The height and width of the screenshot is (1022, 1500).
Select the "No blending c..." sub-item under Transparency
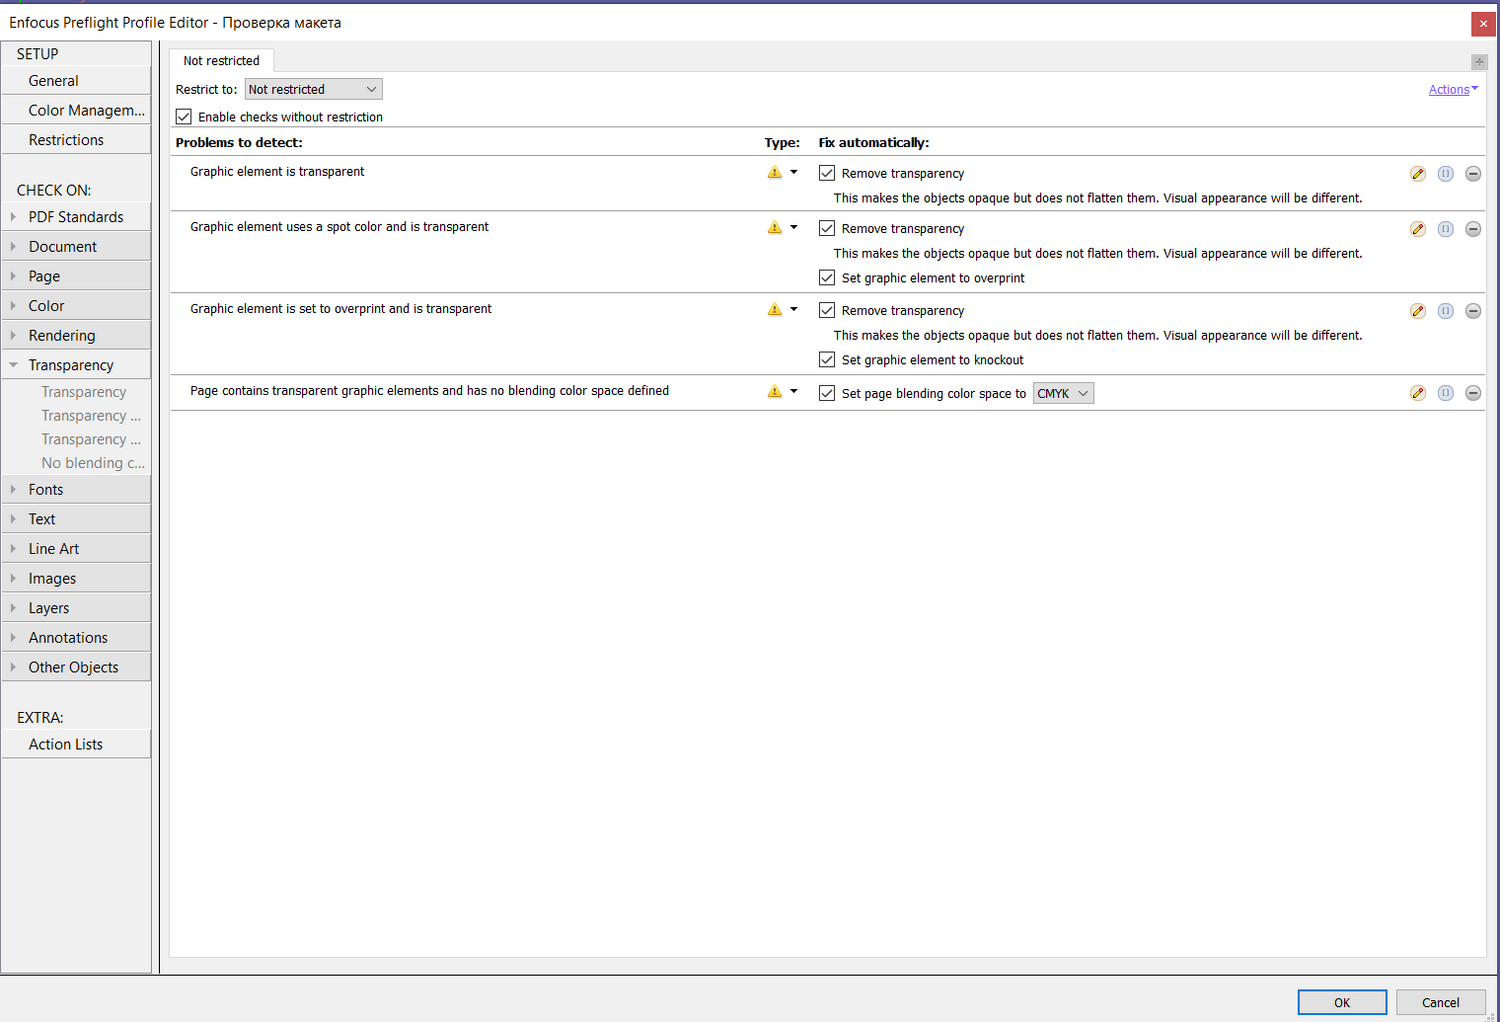pos(92,463)
